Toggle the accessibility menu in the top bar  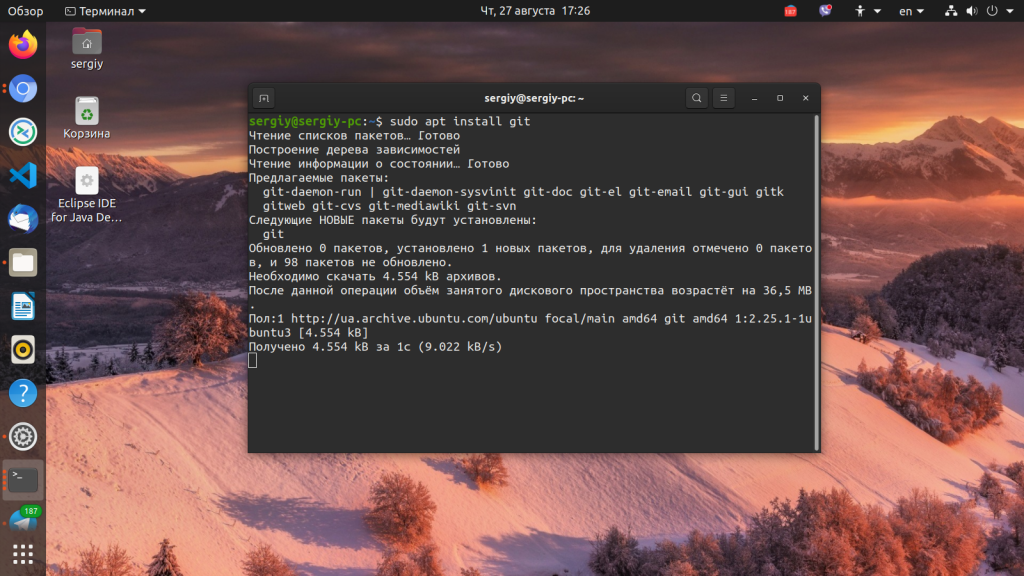[x=859, y=11]
